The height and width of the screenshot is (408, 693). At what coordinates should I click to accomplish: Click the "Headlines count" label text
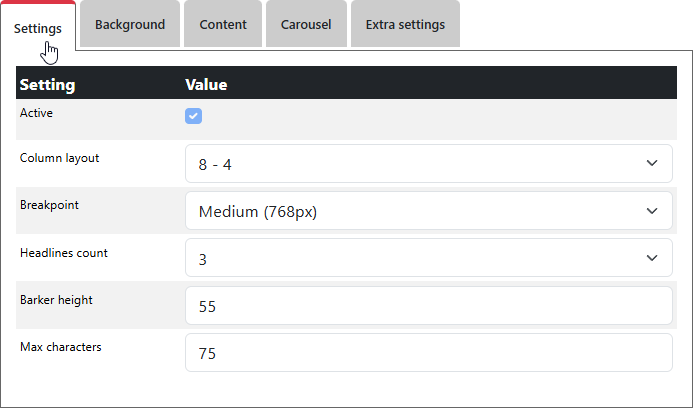pos(64,253)
